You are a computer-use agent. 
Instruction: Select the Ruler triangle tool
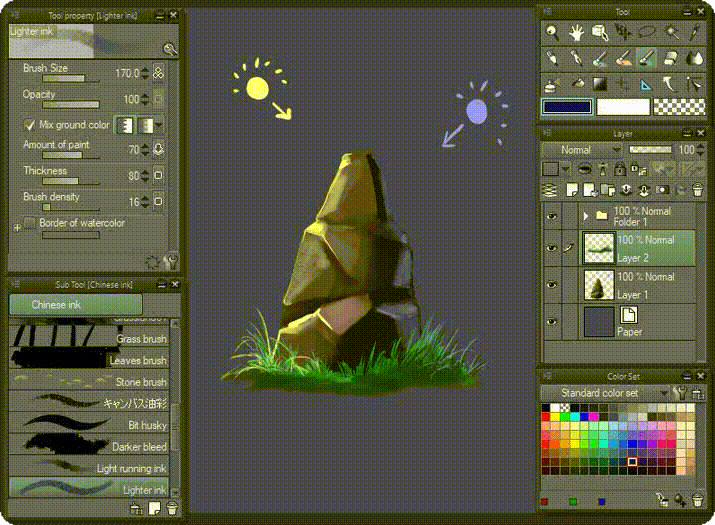pyautogui.click(x=647, y=84)
